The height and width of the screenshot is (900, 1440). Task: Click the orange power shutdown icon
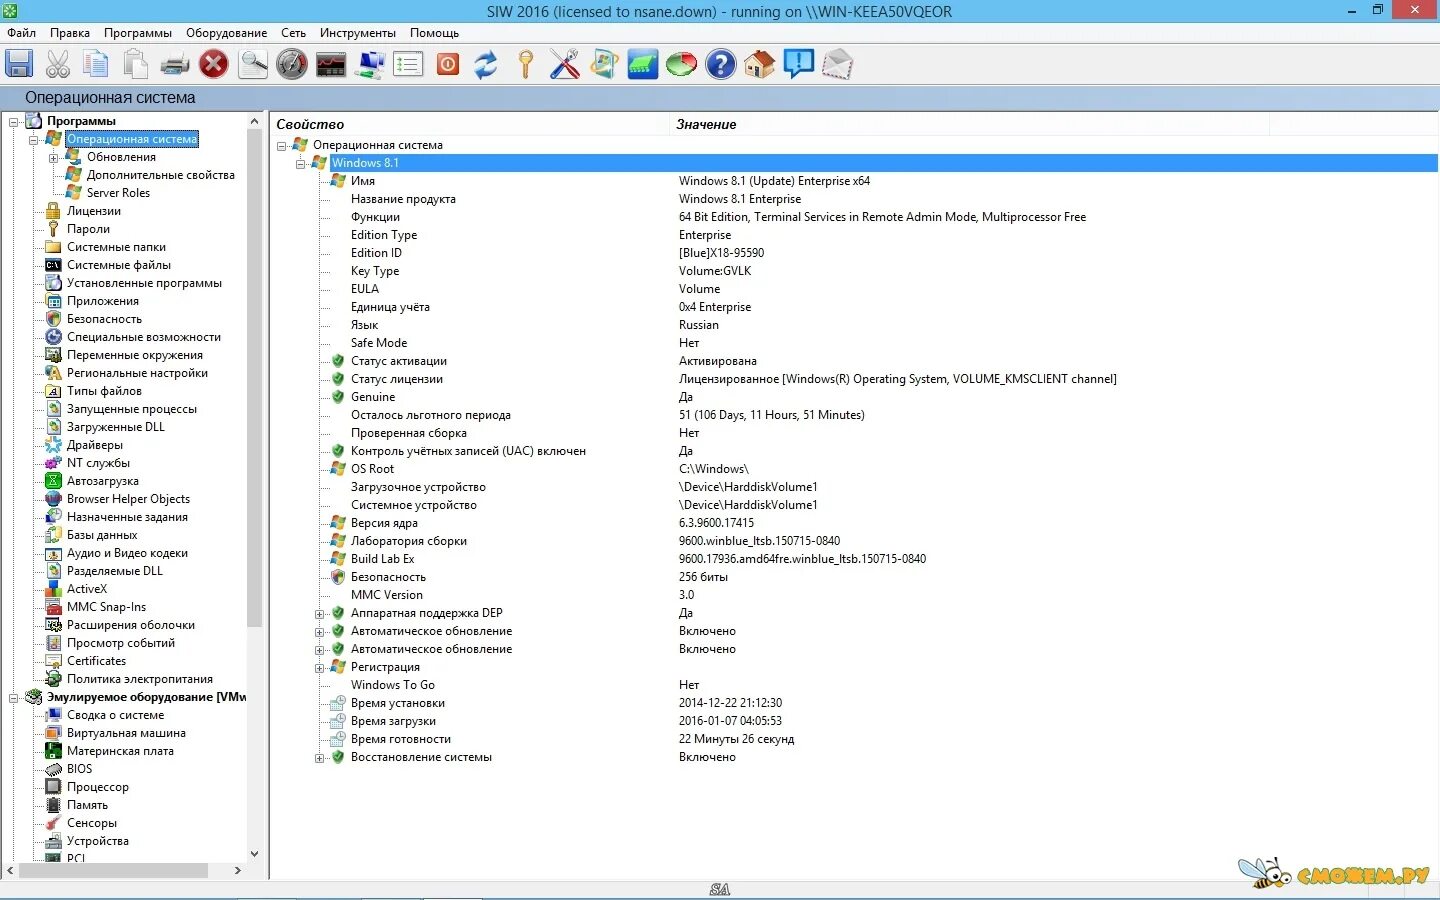click(448, 64)
